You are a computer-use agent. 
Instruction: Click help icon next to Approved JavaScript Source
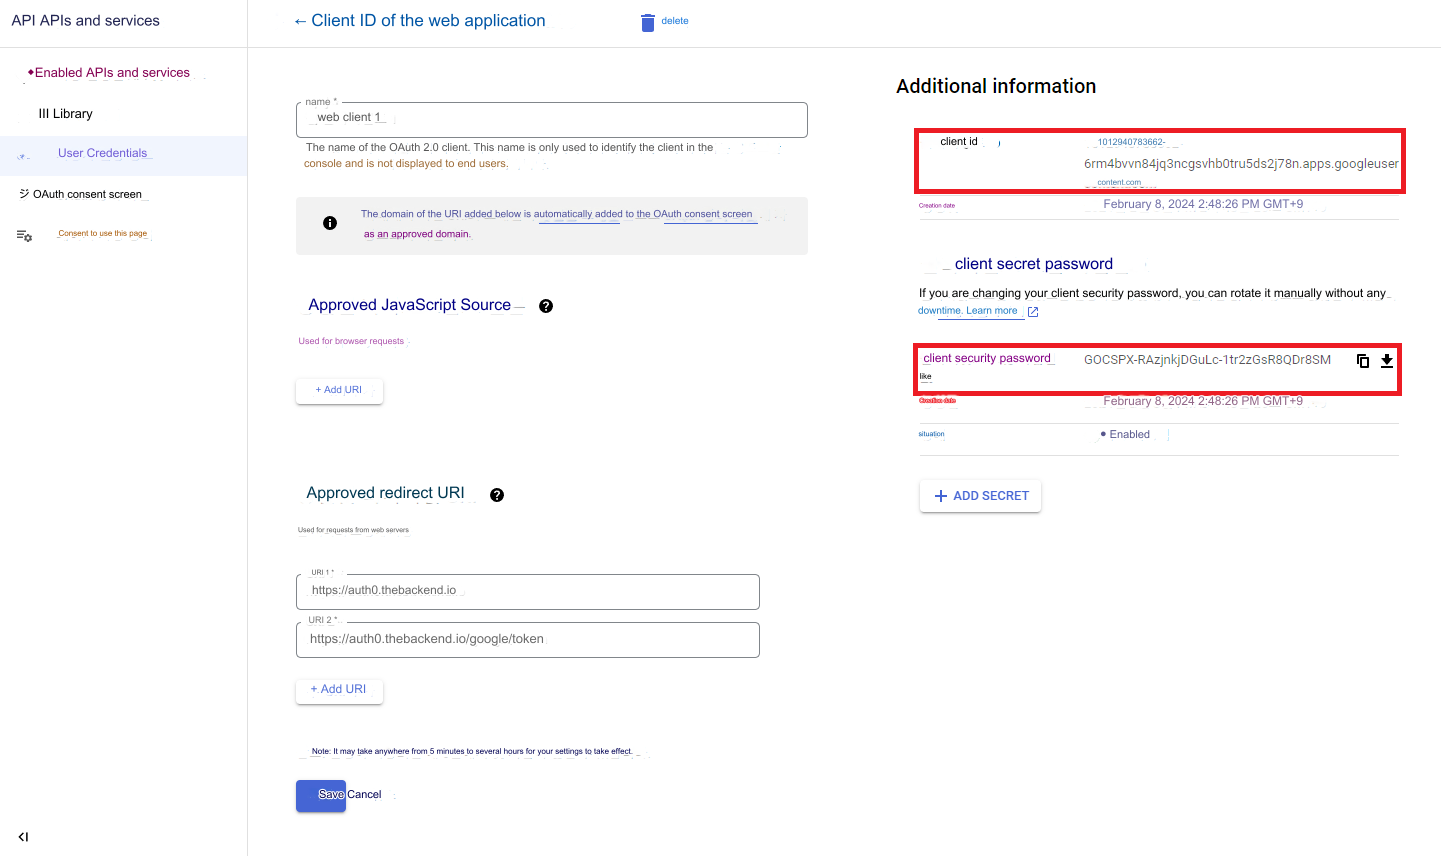pyautogui.click(x=546, y=306)
